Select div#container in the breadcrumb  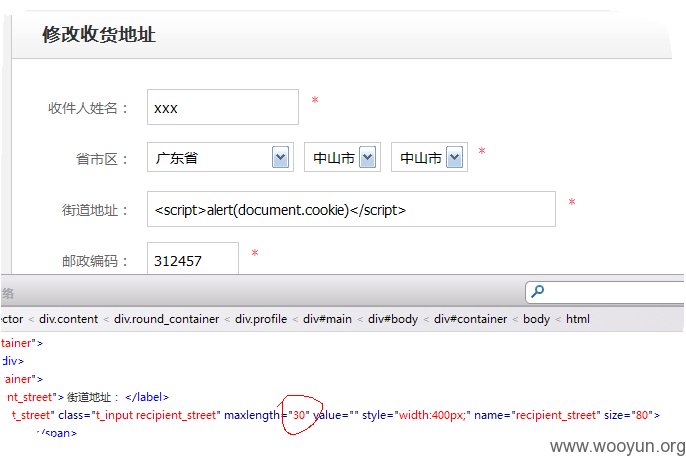point(470,319)
